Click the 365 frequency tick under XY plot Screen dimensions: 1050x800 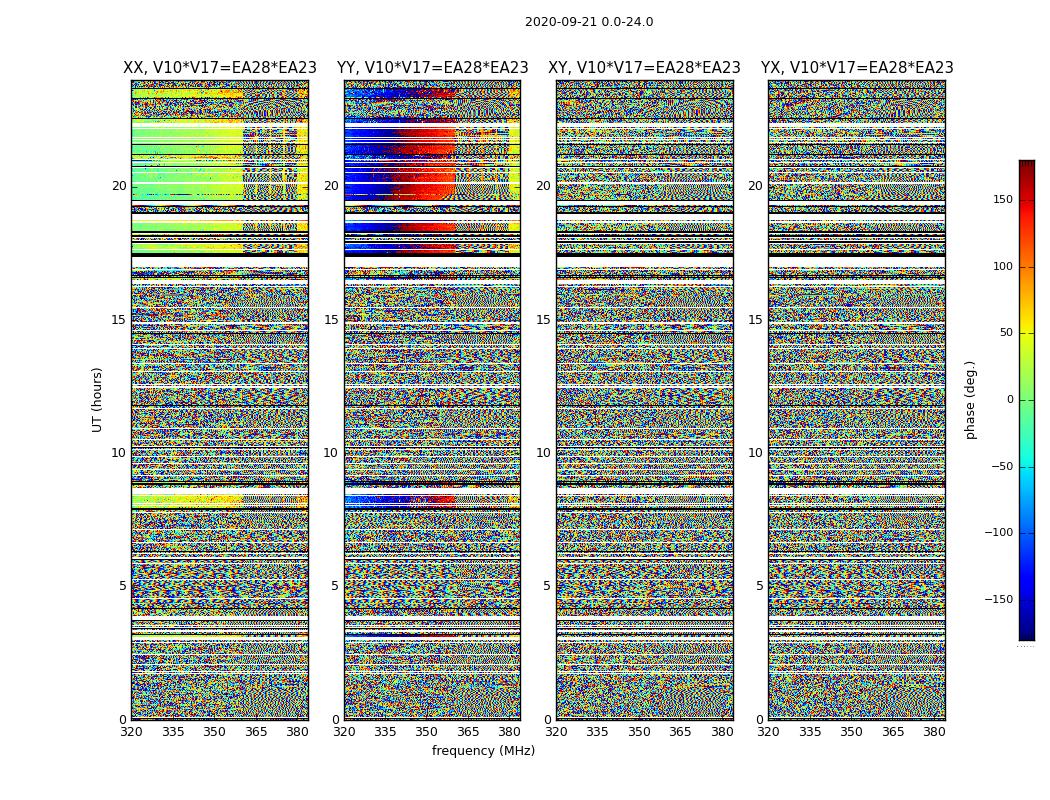(x=680, y=732)
